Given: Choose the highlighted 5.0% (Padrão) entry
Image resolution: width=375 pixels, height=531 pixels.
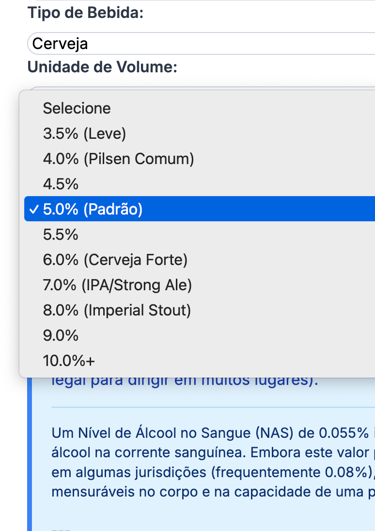Looking at the screenshot, I should point(200,209).
